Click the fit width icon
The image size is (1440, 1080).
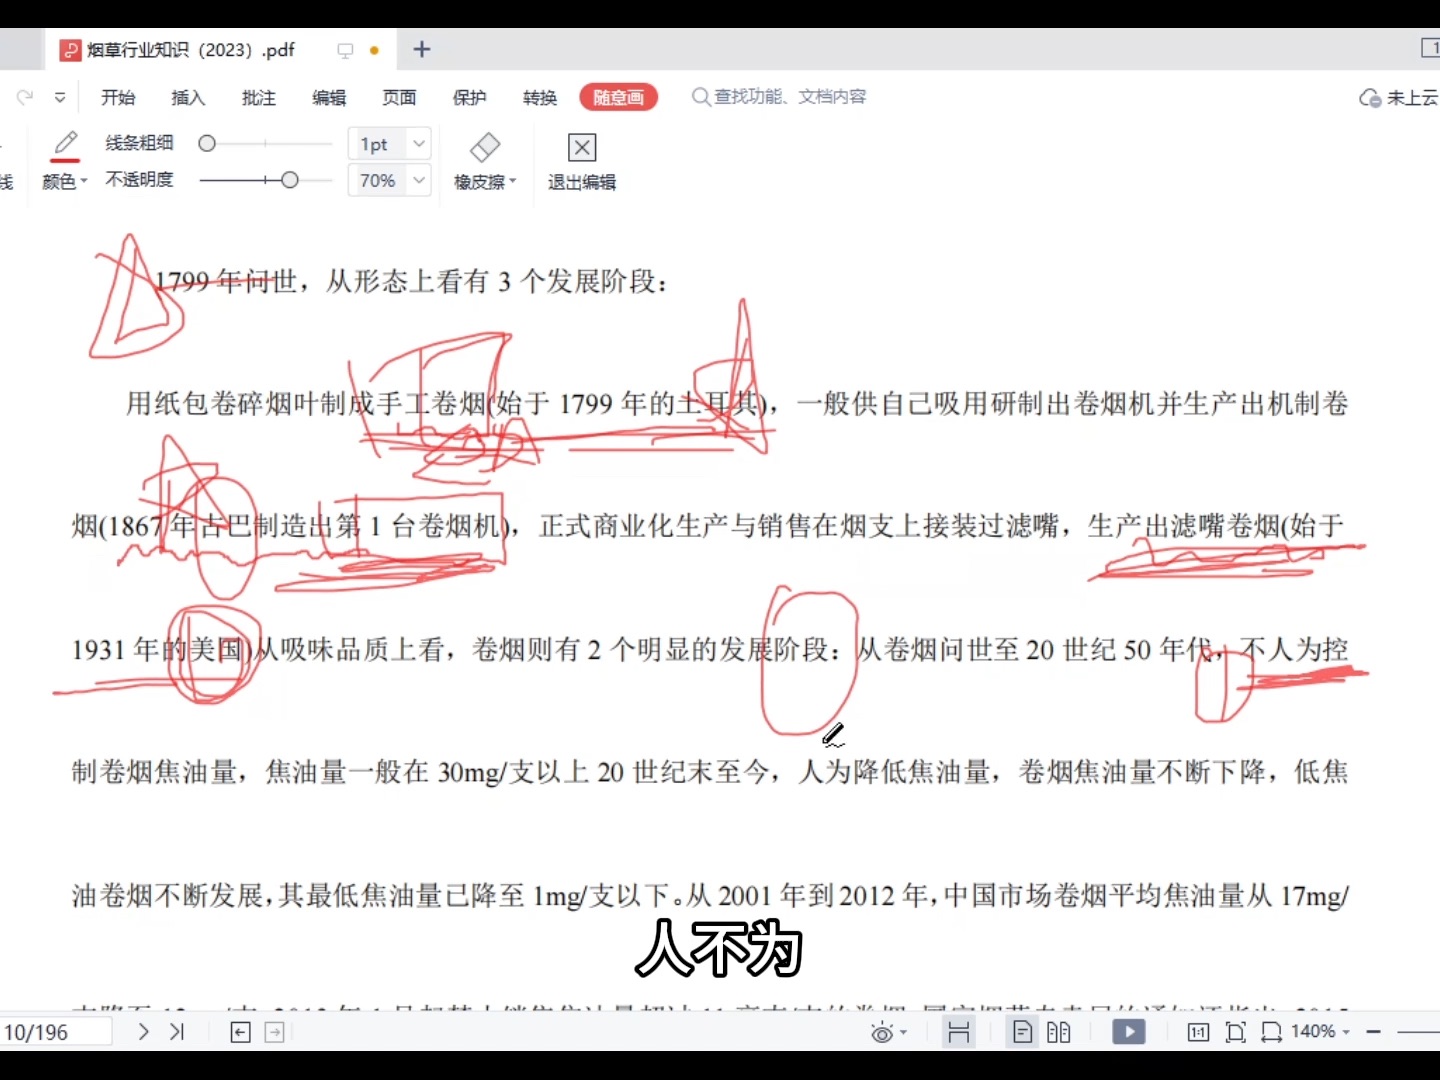point(1271,1032)
